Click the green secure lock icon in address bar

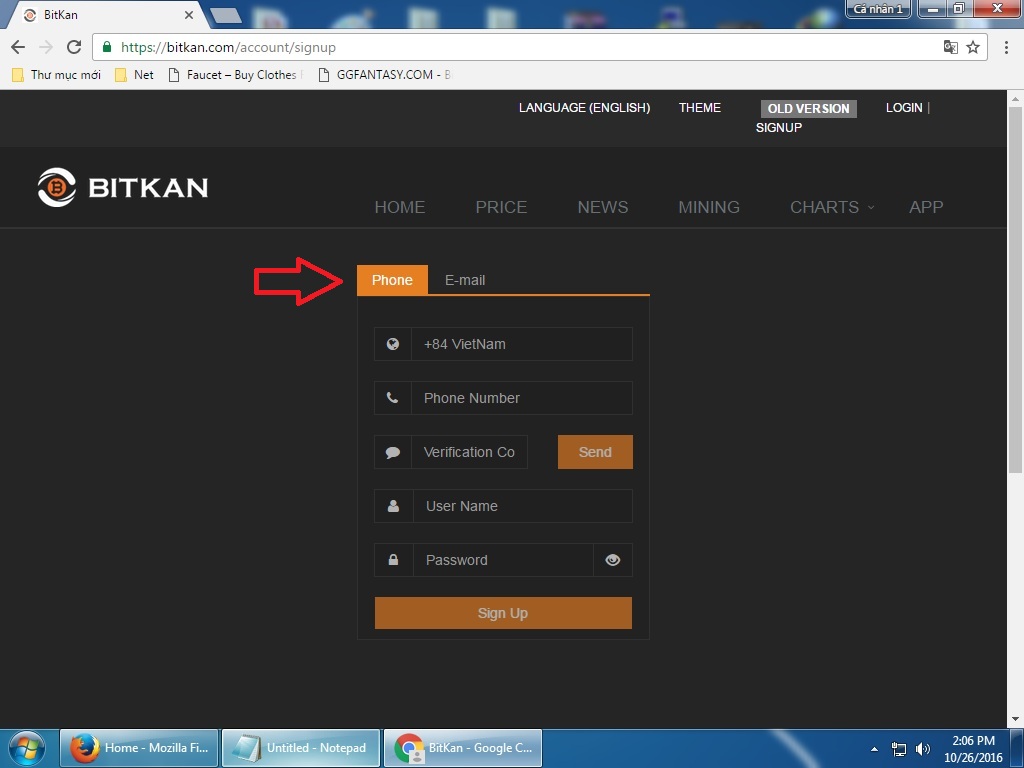coord(107,47)
